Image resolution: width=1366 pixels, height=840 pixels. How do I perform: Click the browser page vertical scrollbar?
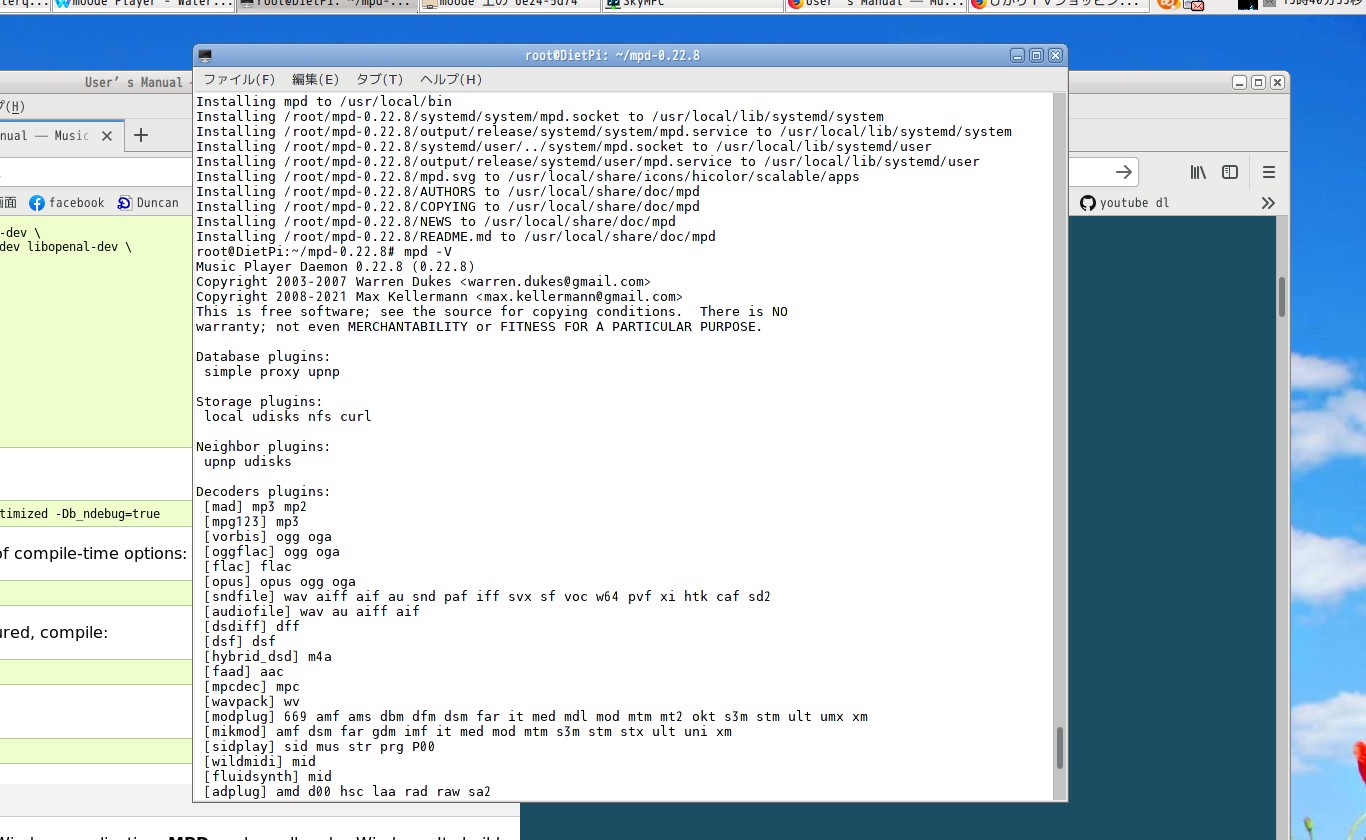point(1281,296)
